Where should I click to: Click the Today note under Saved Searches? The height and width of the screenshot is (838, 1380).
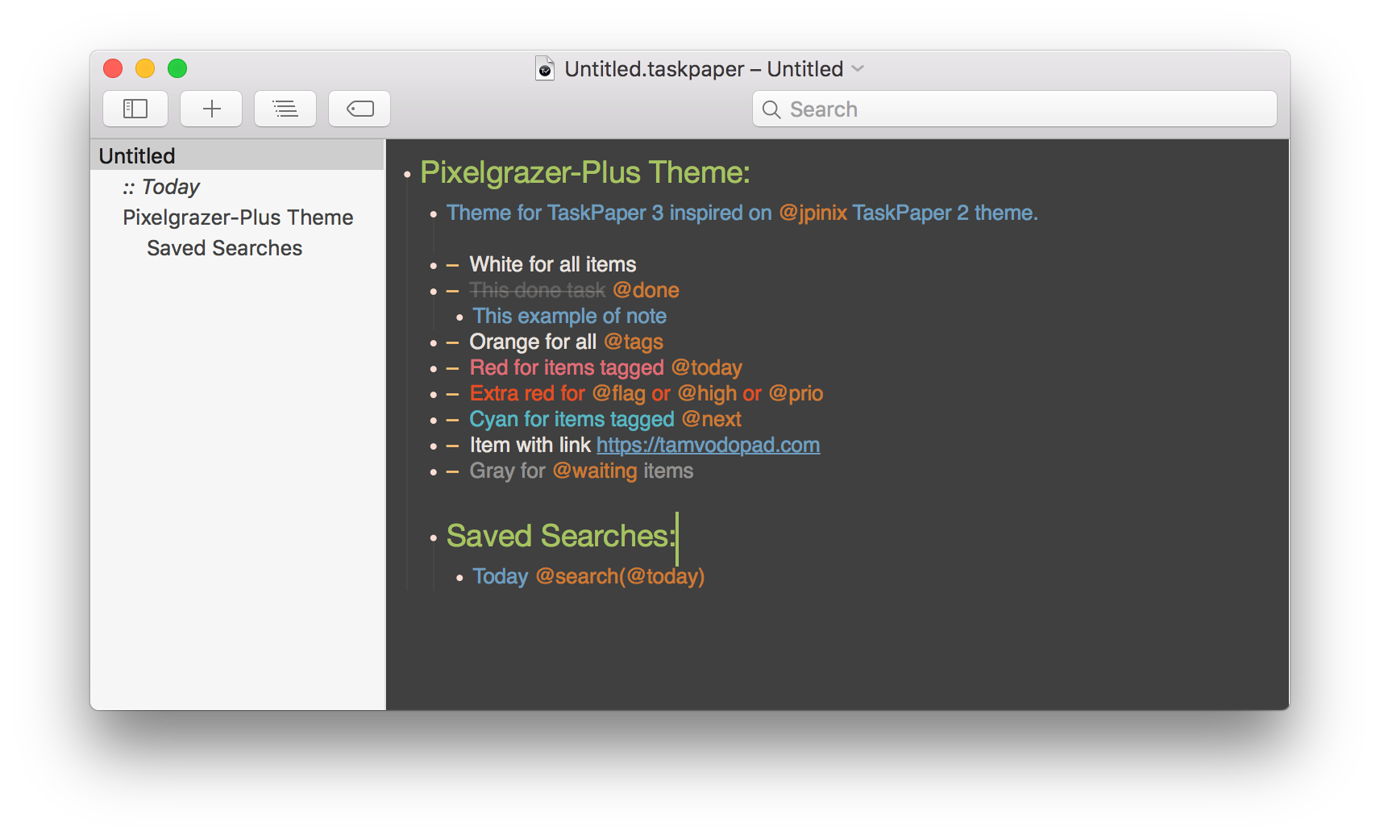(500, 577)
